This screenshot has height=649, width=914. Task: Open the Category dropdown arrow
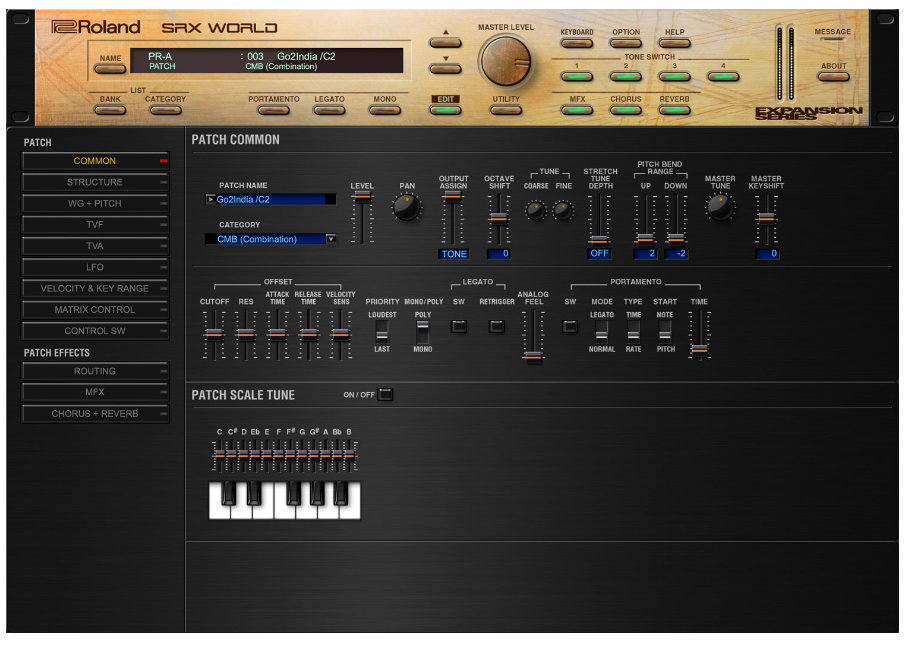pos(331,239)
